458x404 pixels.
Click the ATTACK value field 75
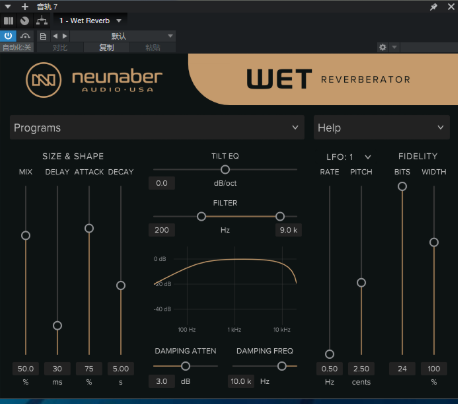tap(89, 369)
